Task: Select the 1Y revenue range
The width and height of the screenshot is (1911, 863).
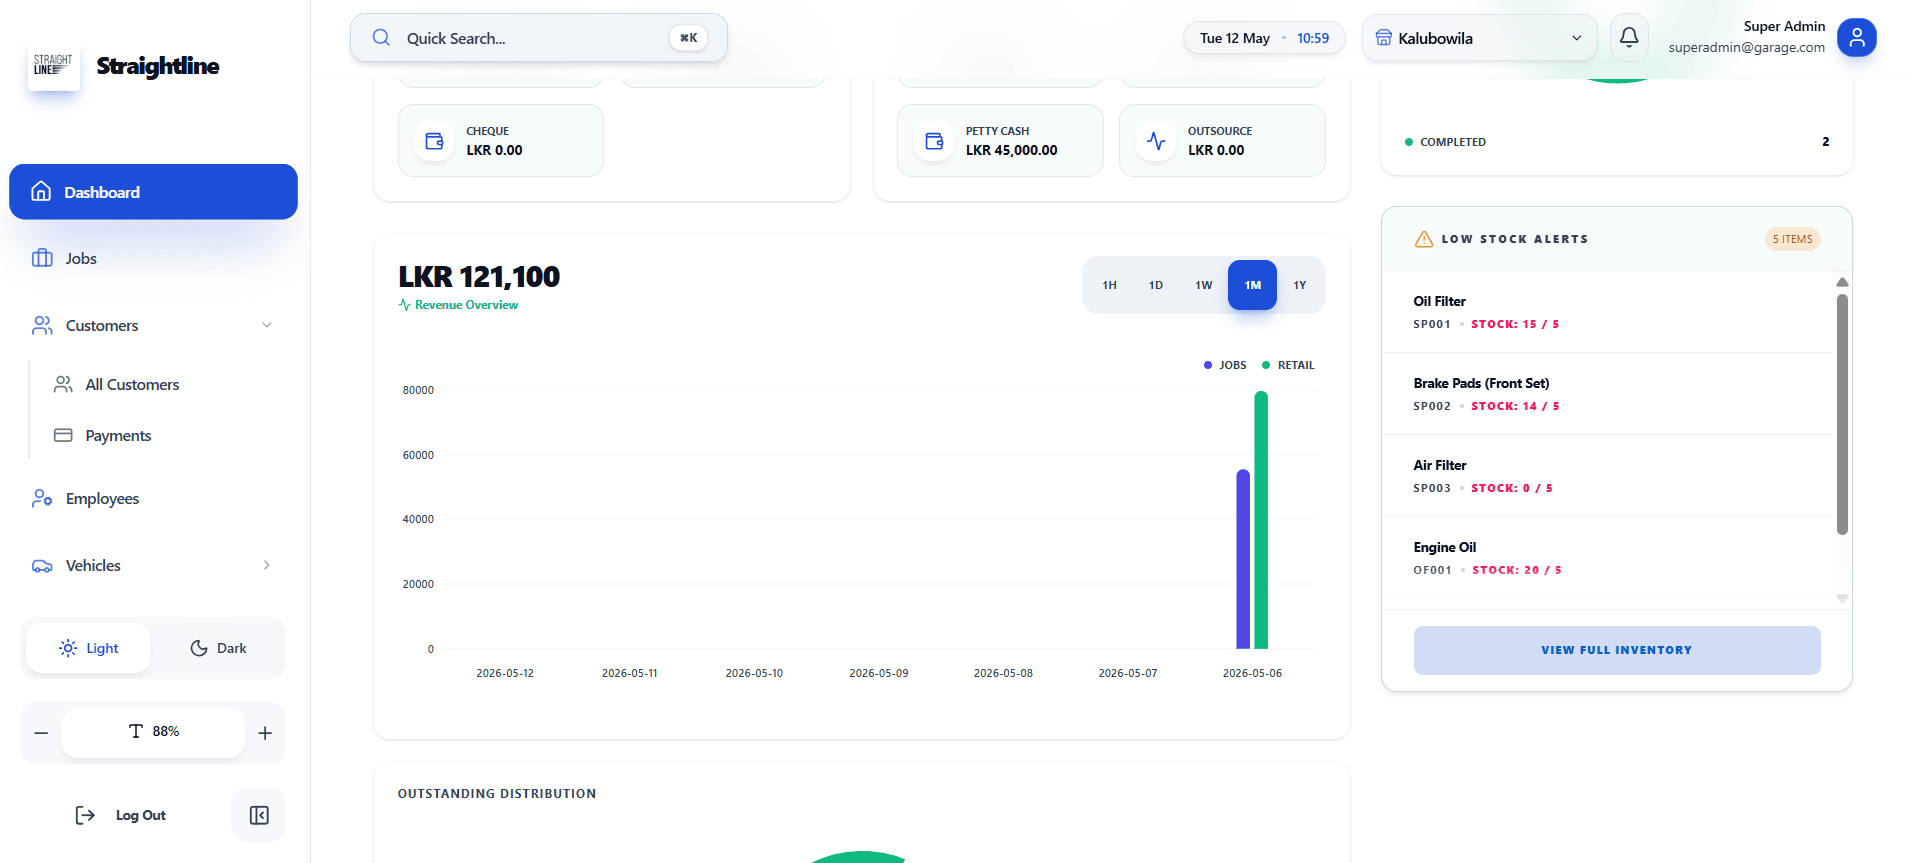Action: (x=1300, y=285)
